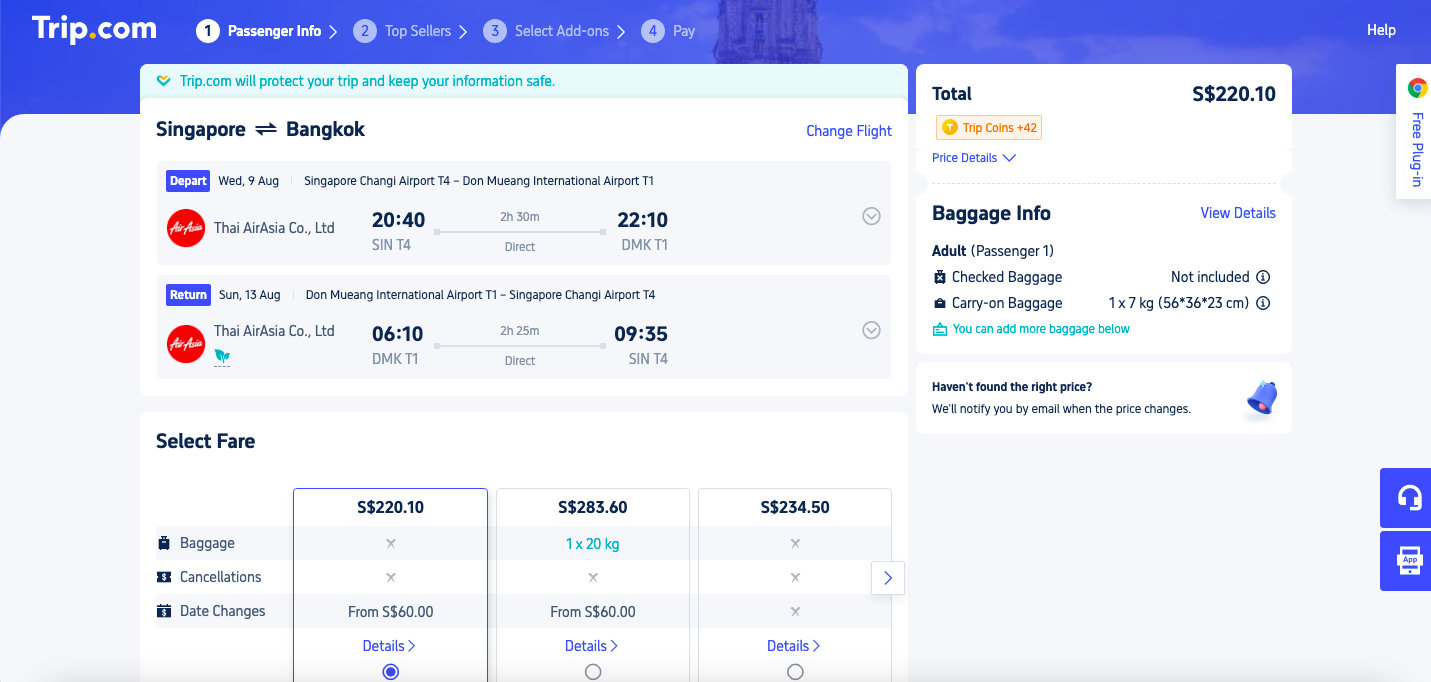Click the Checked Baggage suitcase icon
This screenshot has height=682, width=1431.
click(940, 277)
